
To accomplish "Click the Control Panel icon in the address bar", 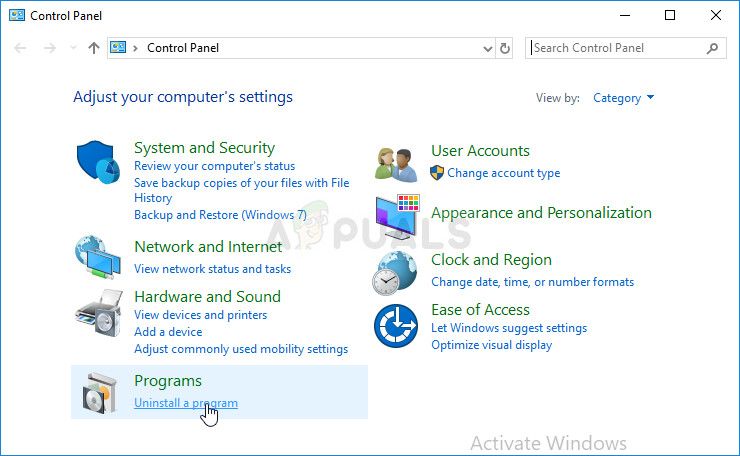I will (x=118, y=48).
